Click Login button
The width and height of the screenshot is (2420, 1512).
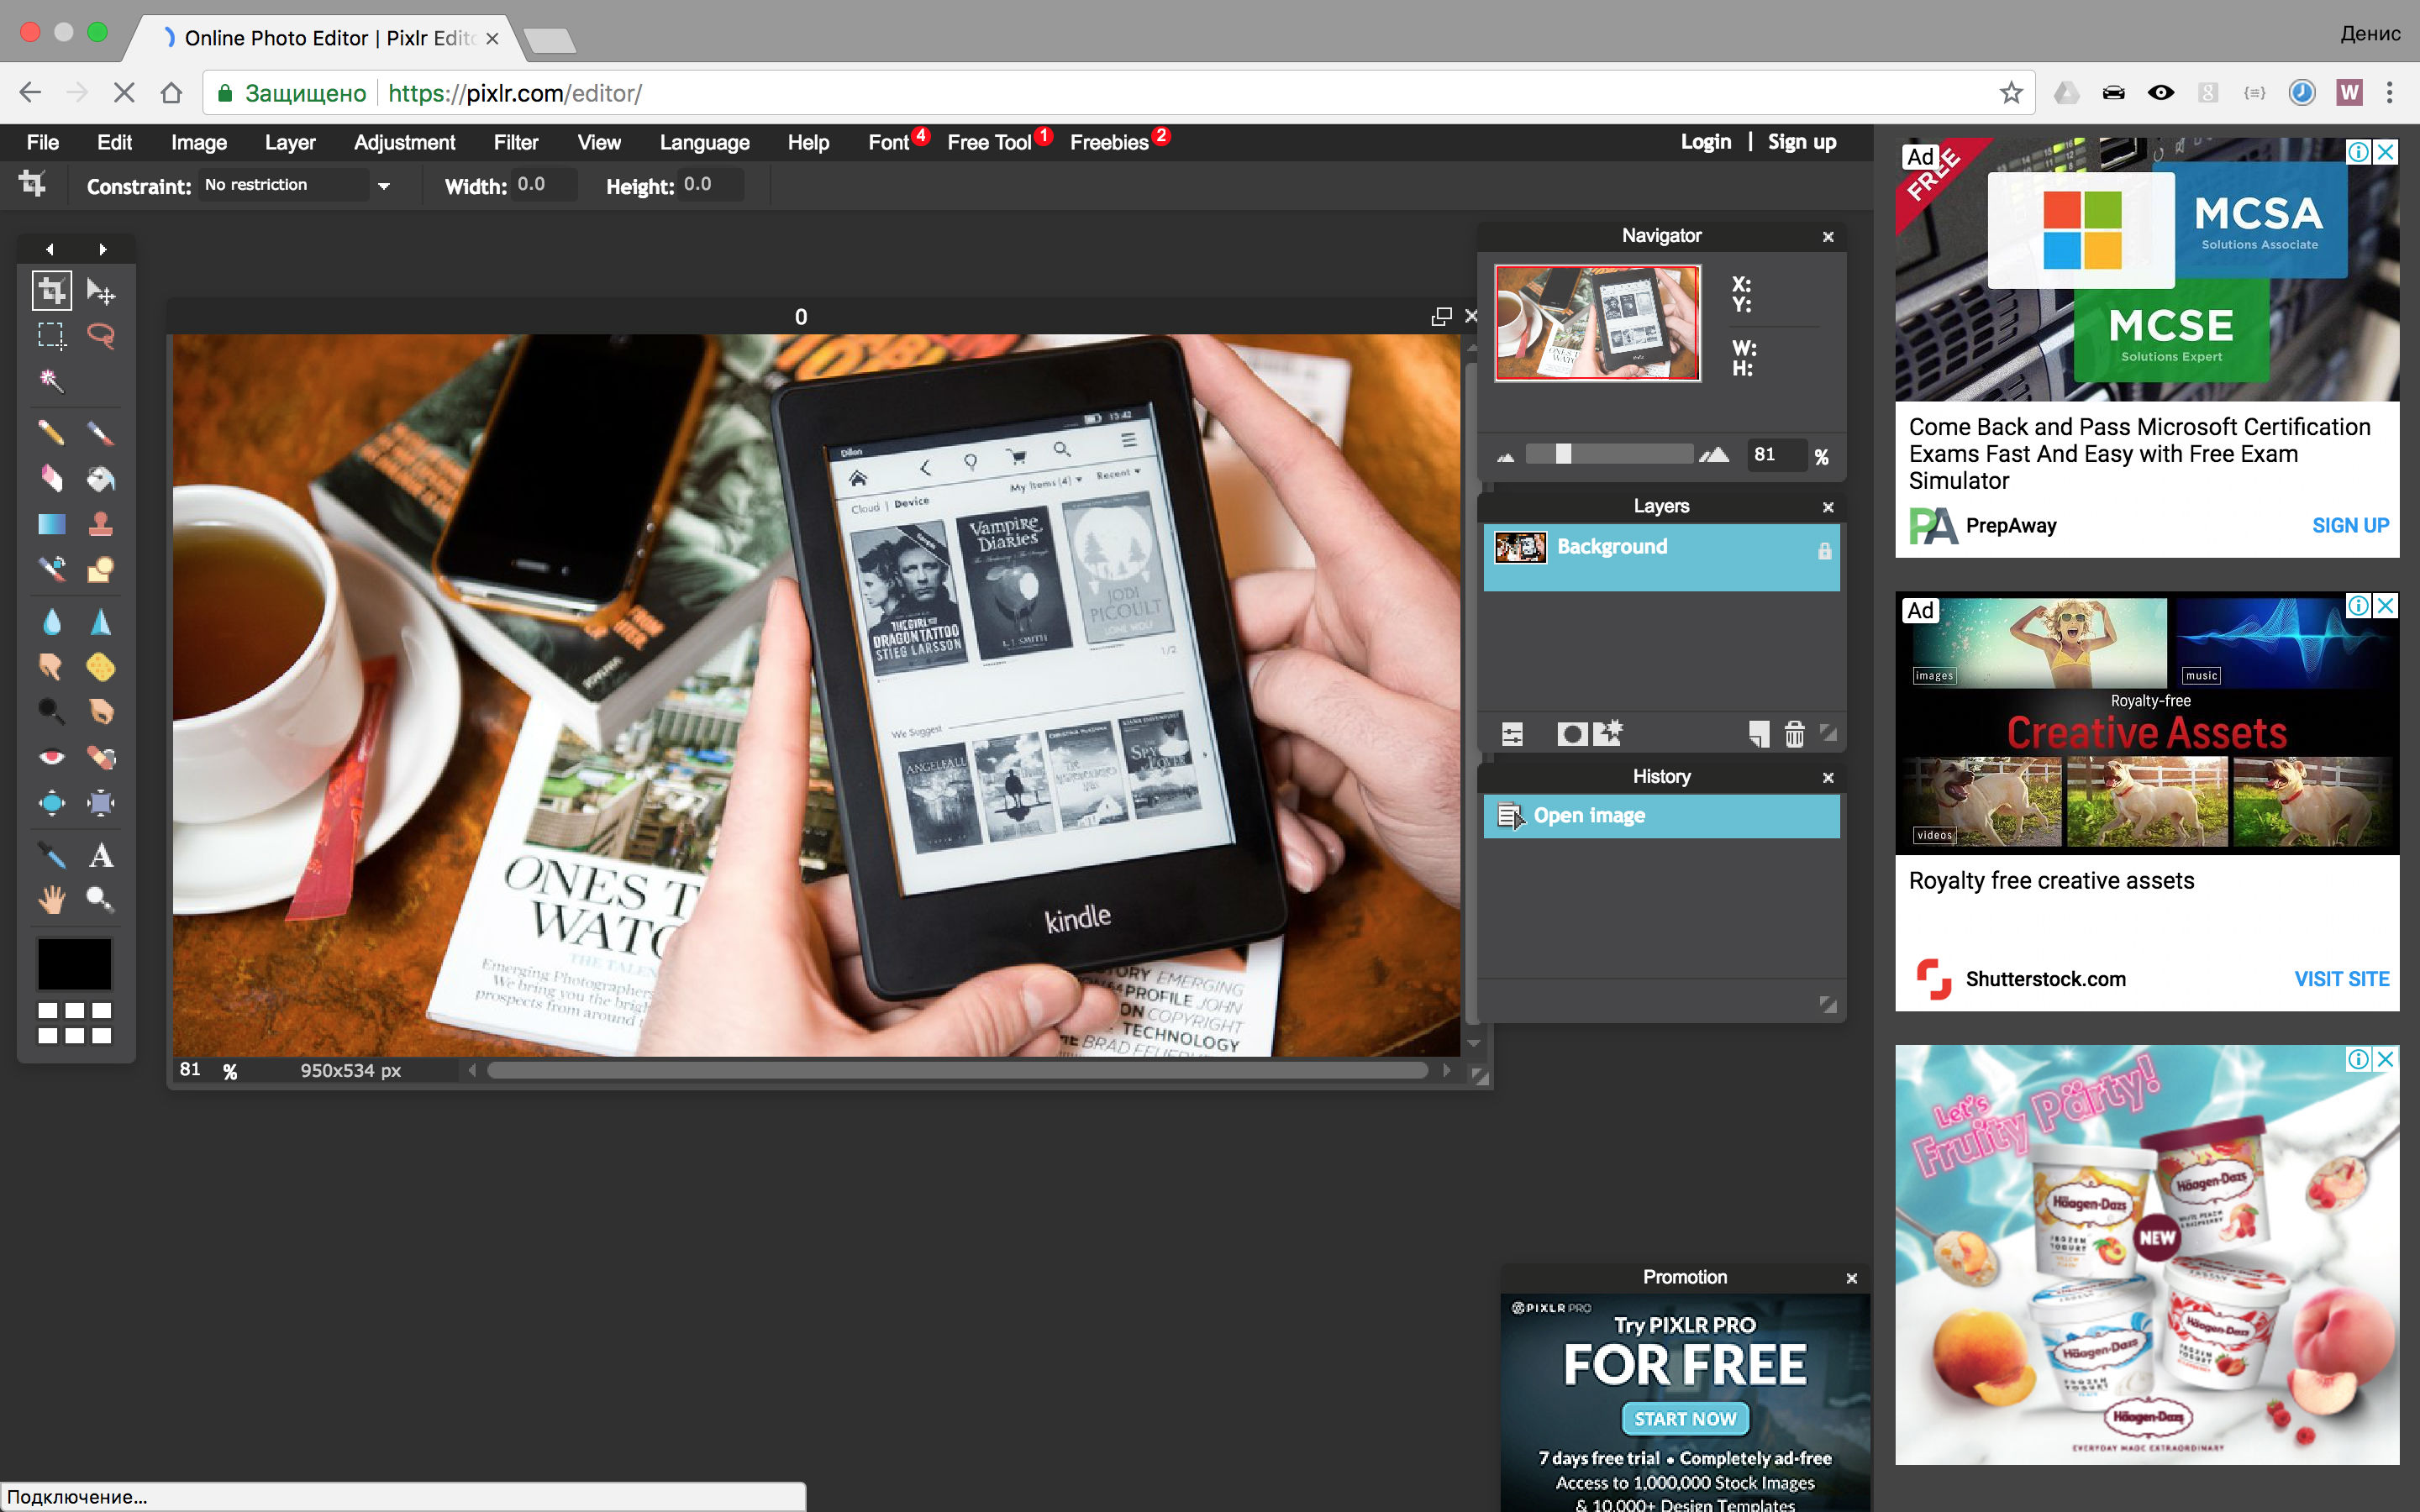tap(1702, 141)
